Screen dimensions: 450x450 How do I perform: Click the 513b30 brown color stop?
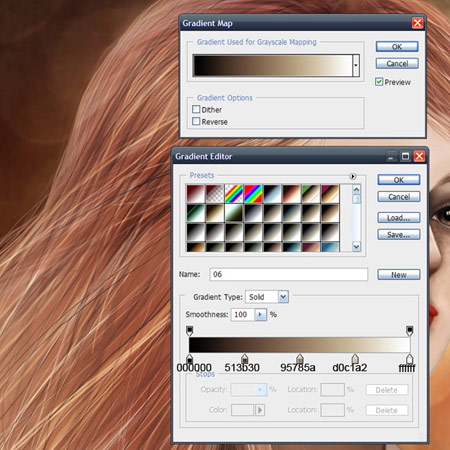pos(245,359)
